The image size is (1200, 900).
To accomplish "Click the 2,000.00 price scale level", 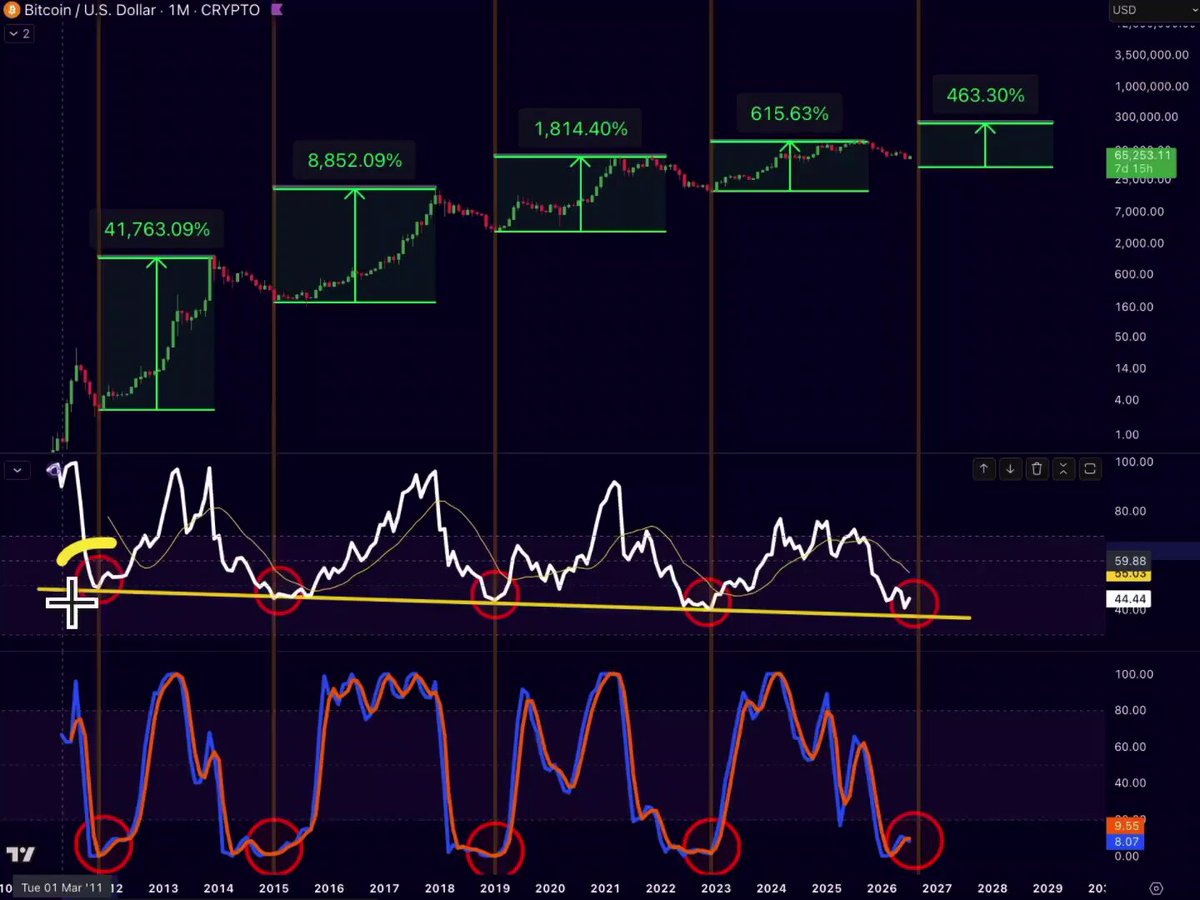I will click(1141, 243).
